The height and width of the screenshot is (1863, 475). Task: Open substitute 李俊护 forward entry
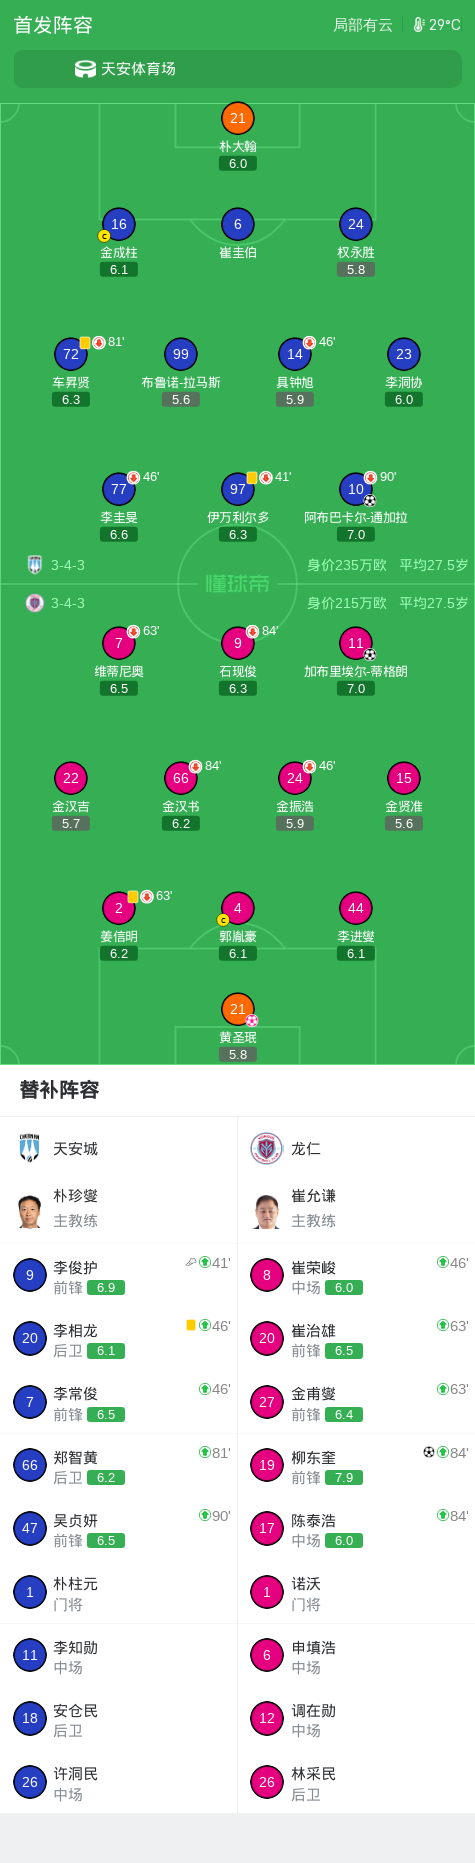119,1275
